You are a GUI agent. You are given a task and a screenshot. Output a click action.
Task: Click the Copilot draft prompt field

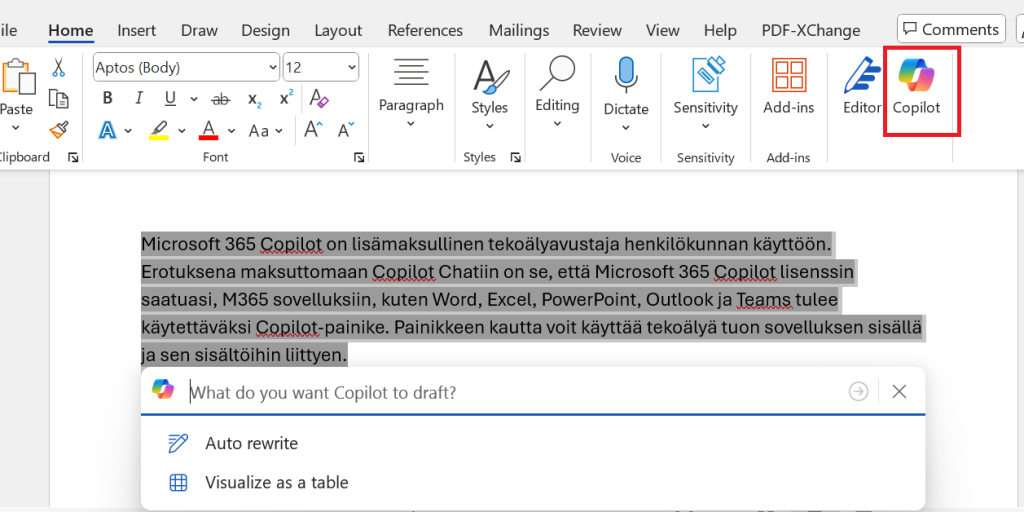coord(510,392)
